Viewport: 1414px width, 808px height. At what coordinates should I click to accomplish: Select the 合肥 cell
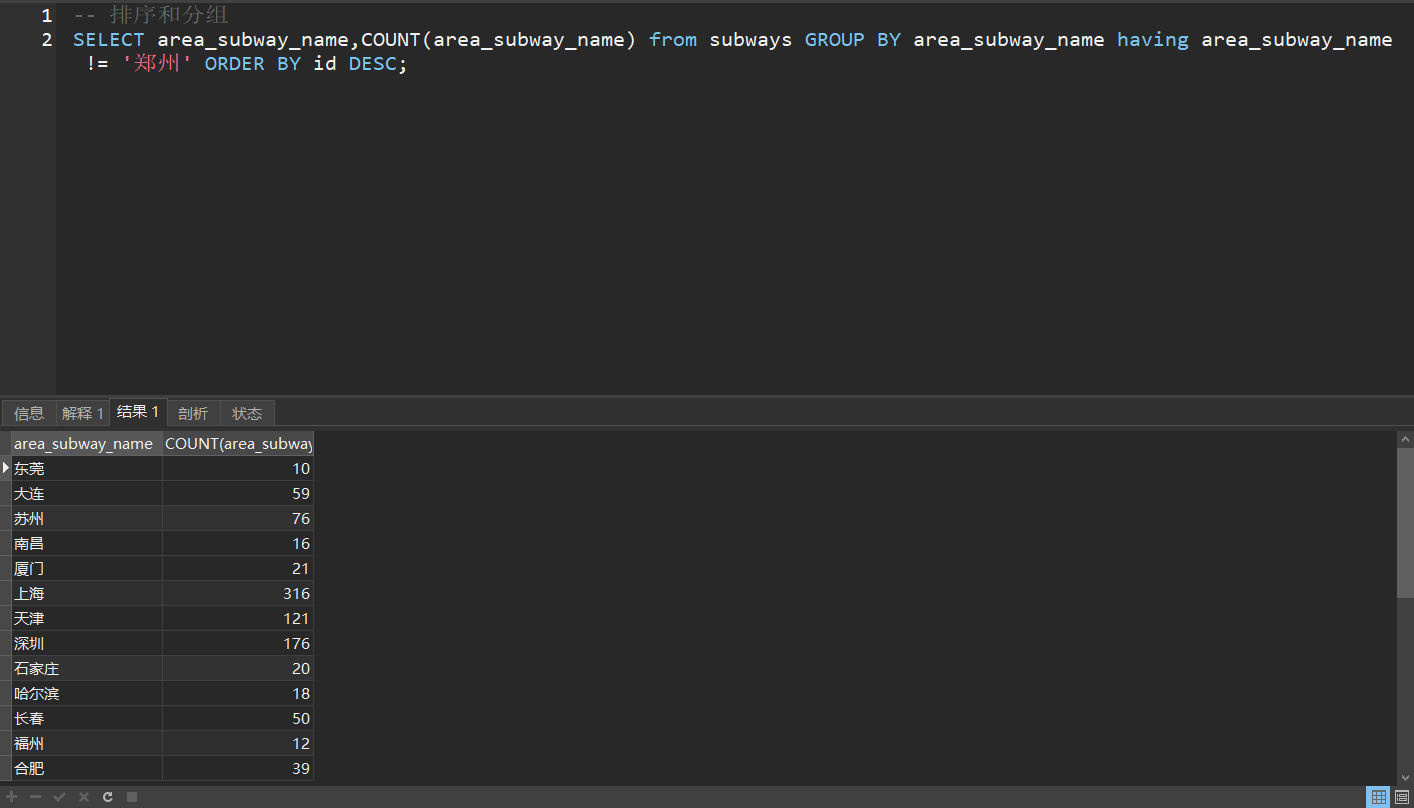click(87, 769)
